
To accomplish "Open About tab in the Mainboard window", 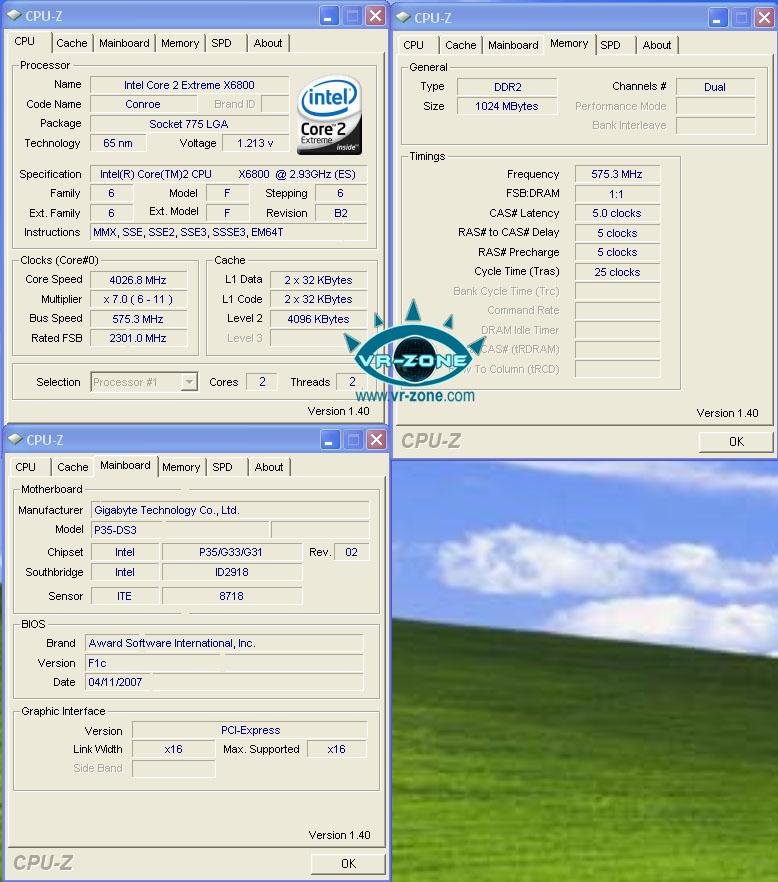I will tap(269, 467).
